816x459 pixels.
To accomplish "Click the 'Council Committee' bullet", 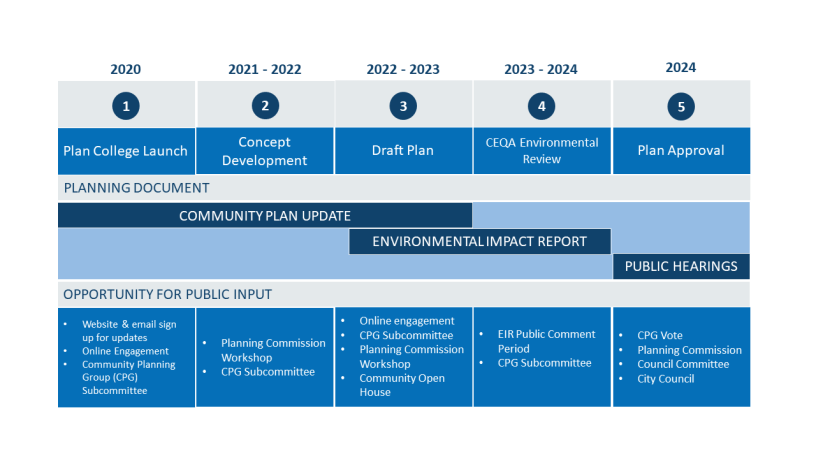I will coord(683,364).
